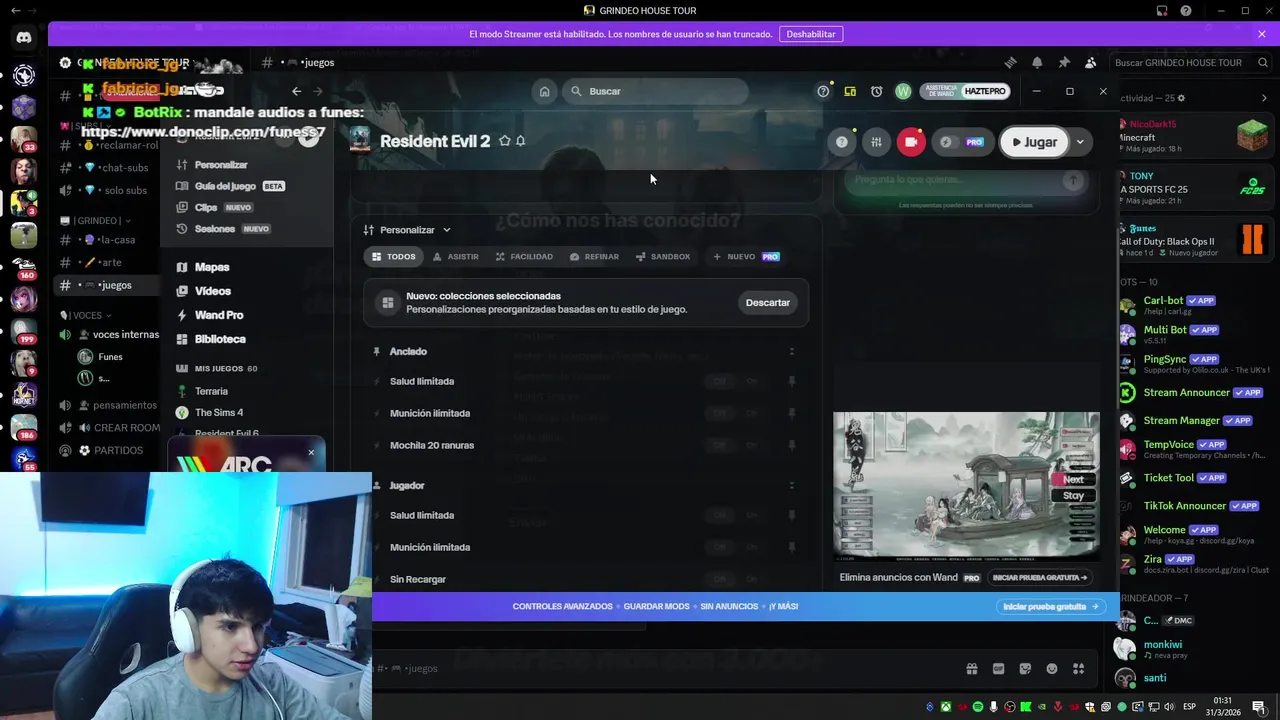1280x720 pixels.
Task: Toggle Salud ilimitada under Anclado
Action: pos(735,381)
